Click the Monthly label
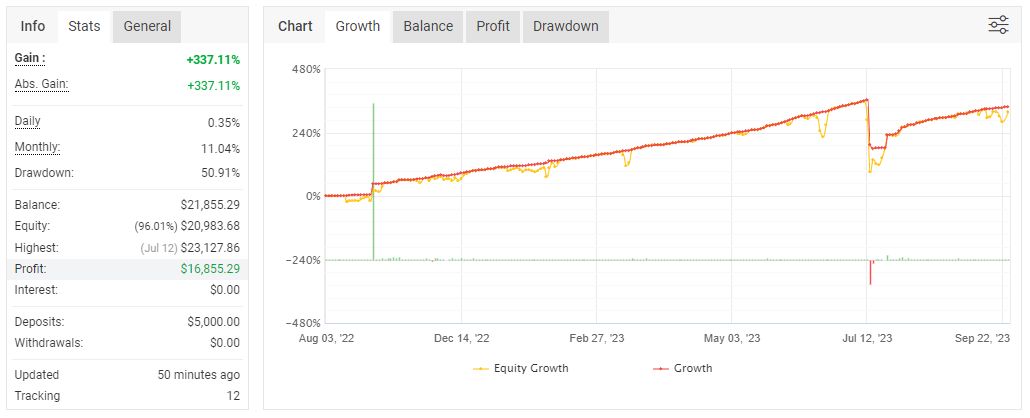This screenshot has height=418, width=1030. click(x=37, y=148)
